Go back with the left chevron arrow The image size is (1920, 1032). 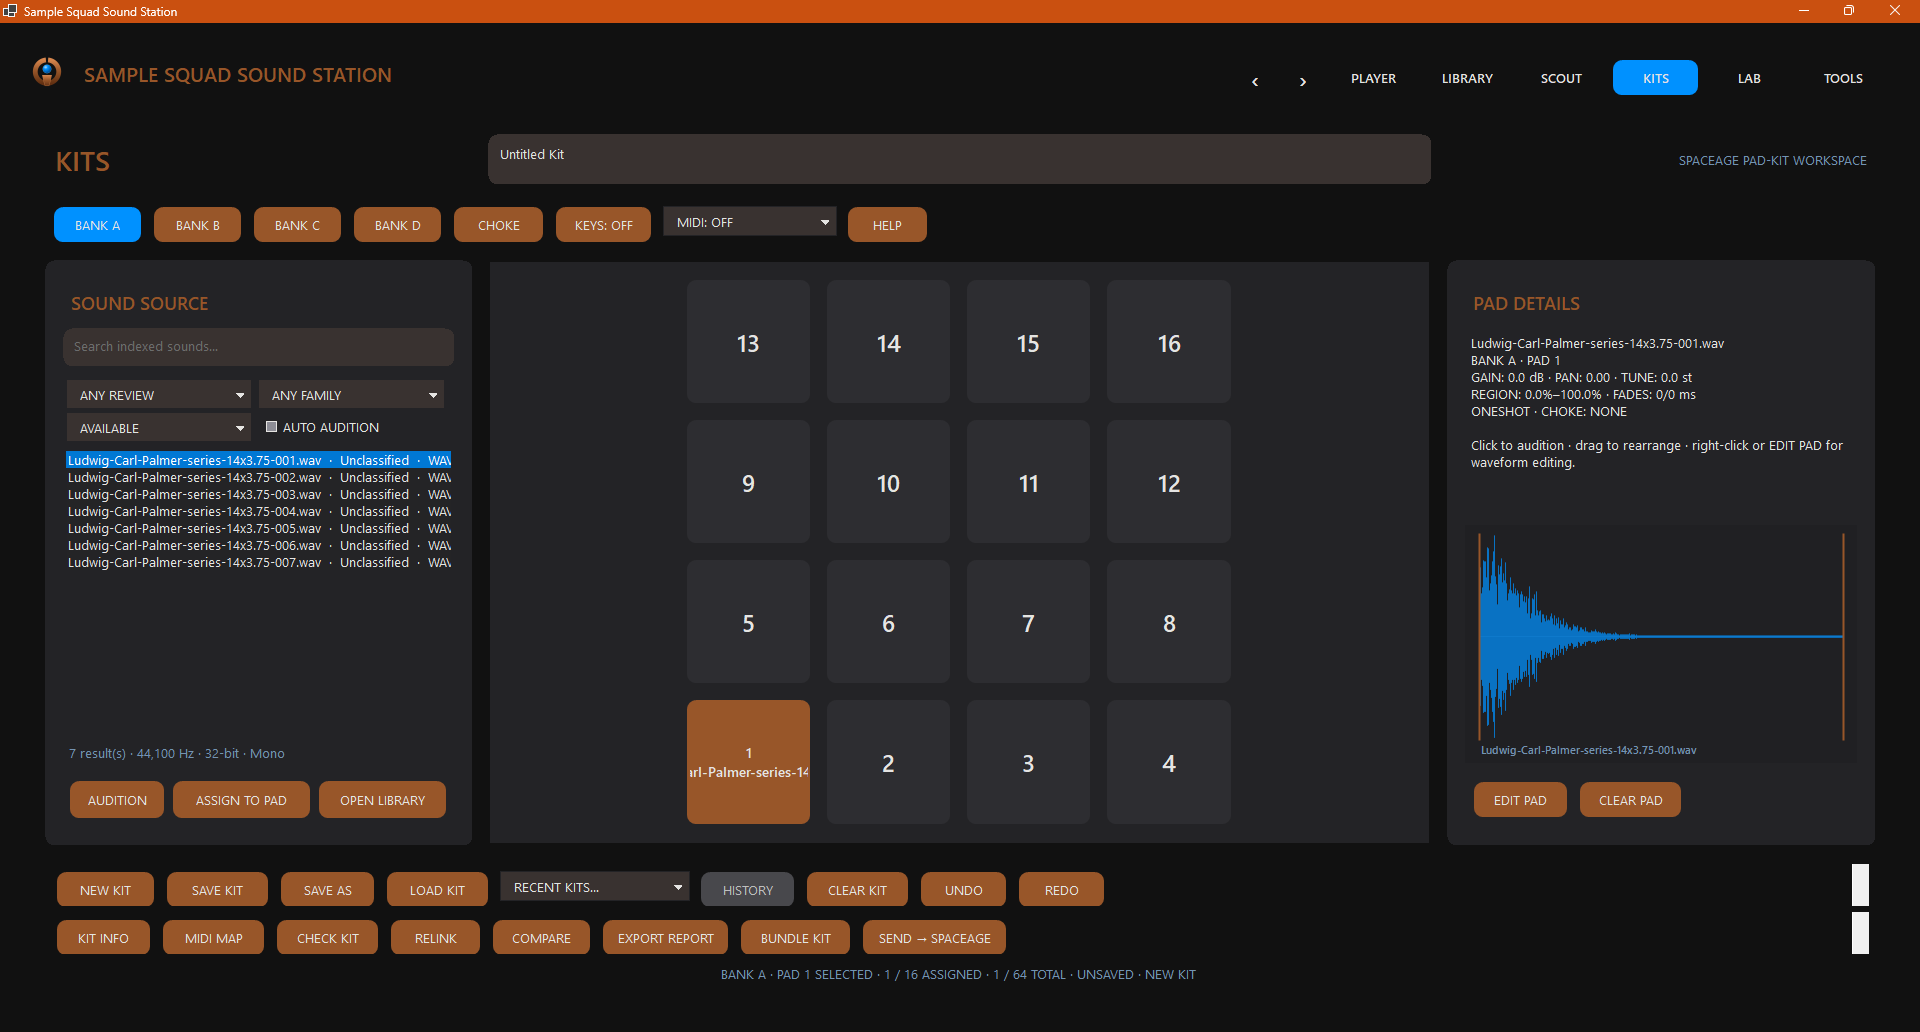(1255, 81)
